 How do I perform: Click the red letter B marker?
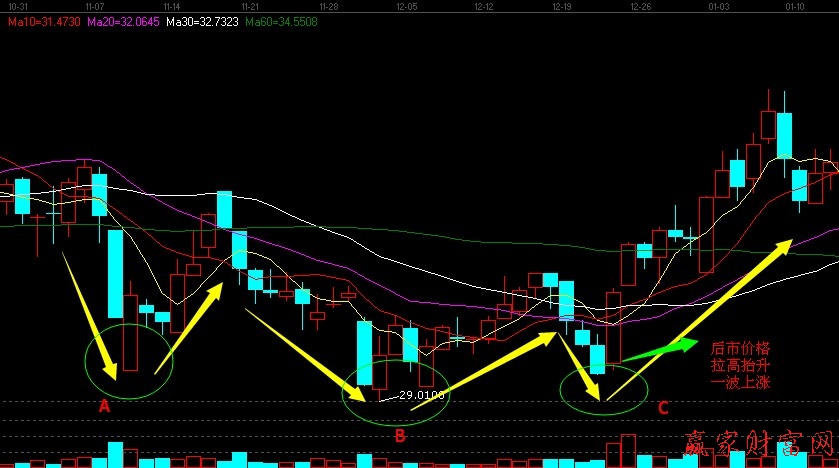399,434
